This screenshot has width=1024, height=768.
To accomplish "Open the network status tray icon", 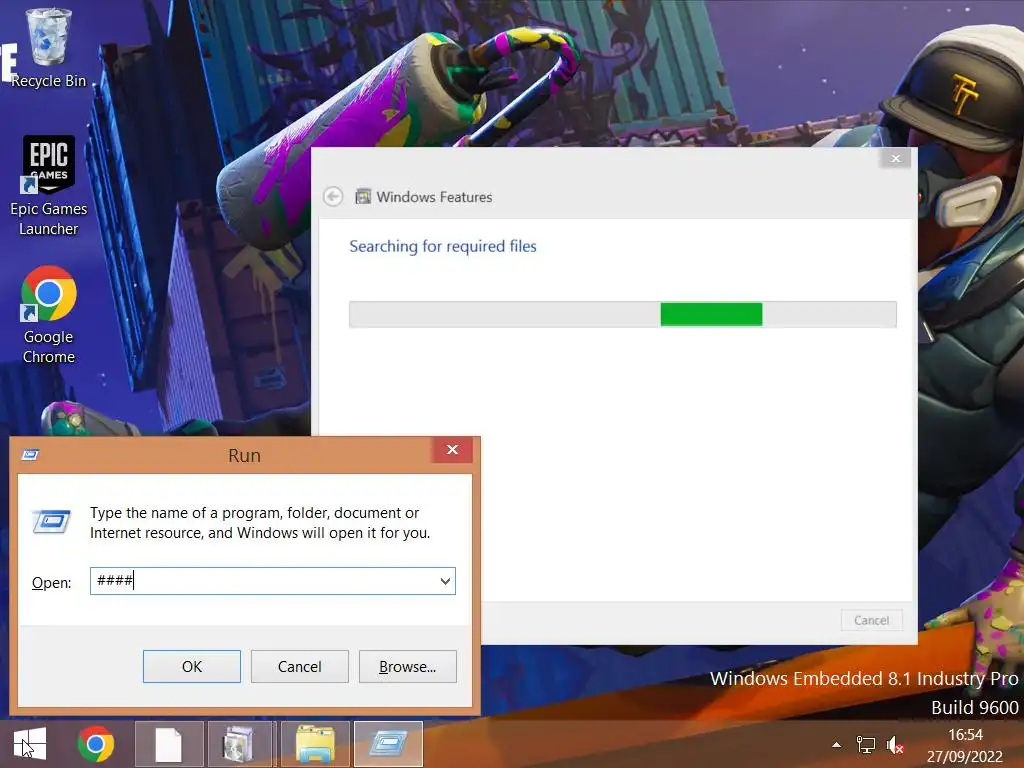I will (866, 744).
